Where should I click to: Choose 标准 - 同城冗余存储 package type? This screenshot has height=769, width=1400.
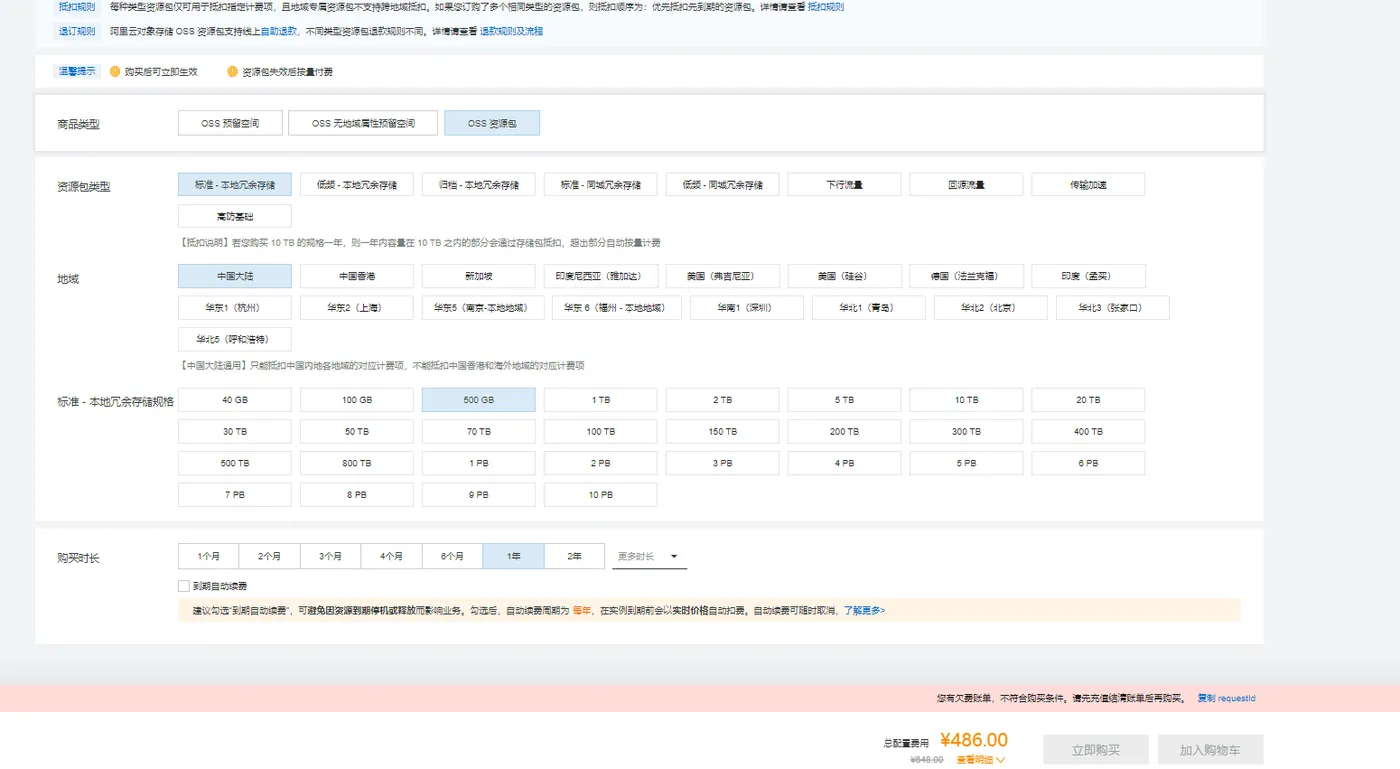[601, 185]
